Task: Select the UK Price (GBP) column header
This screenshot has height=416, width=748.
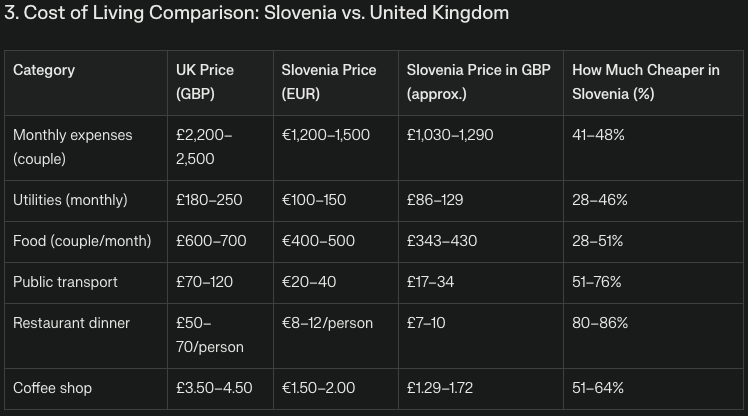Action: (x=205, y=82)
